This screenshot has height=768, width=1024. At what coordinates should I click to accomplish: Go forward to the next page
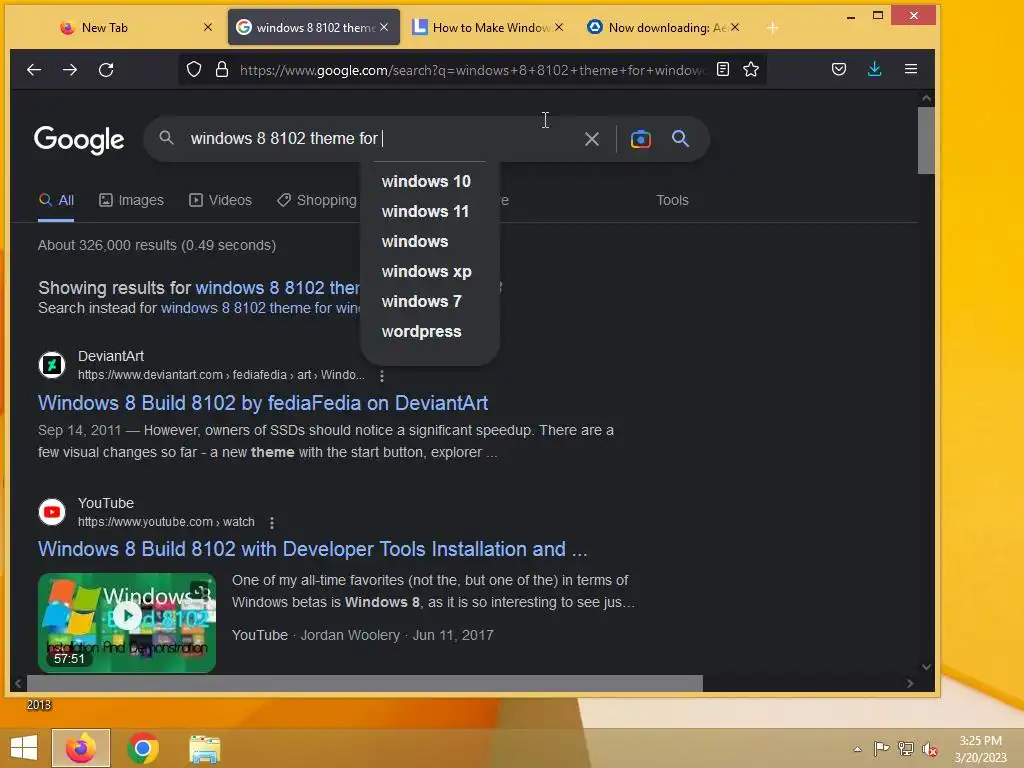(x=70, y=69)
